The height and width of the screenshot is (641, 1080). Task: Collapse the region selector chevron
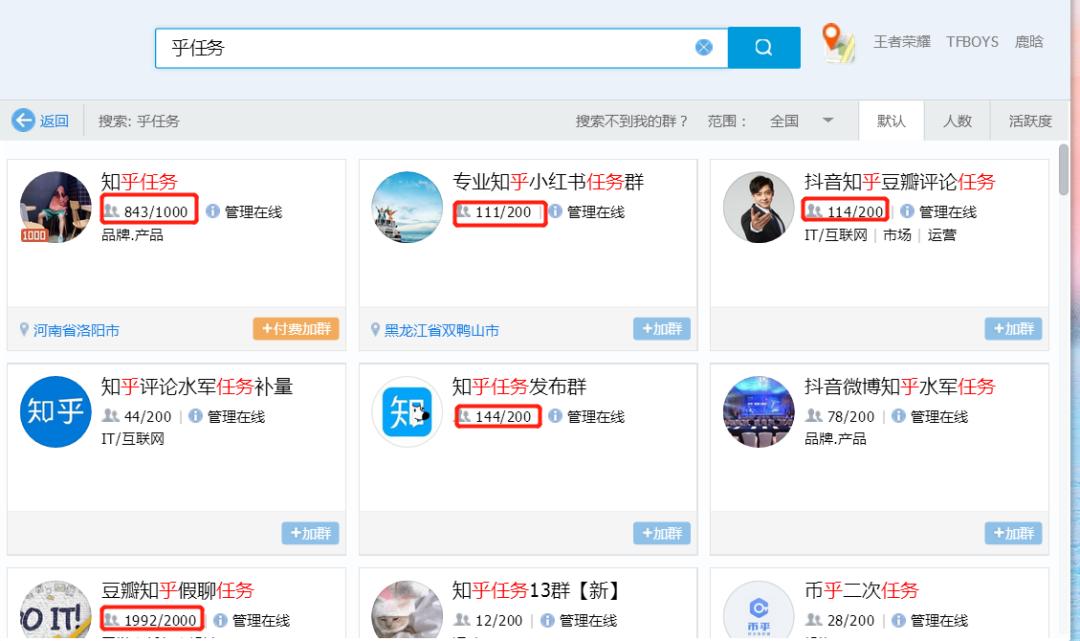pyautogui.click(x=828, y=121)
